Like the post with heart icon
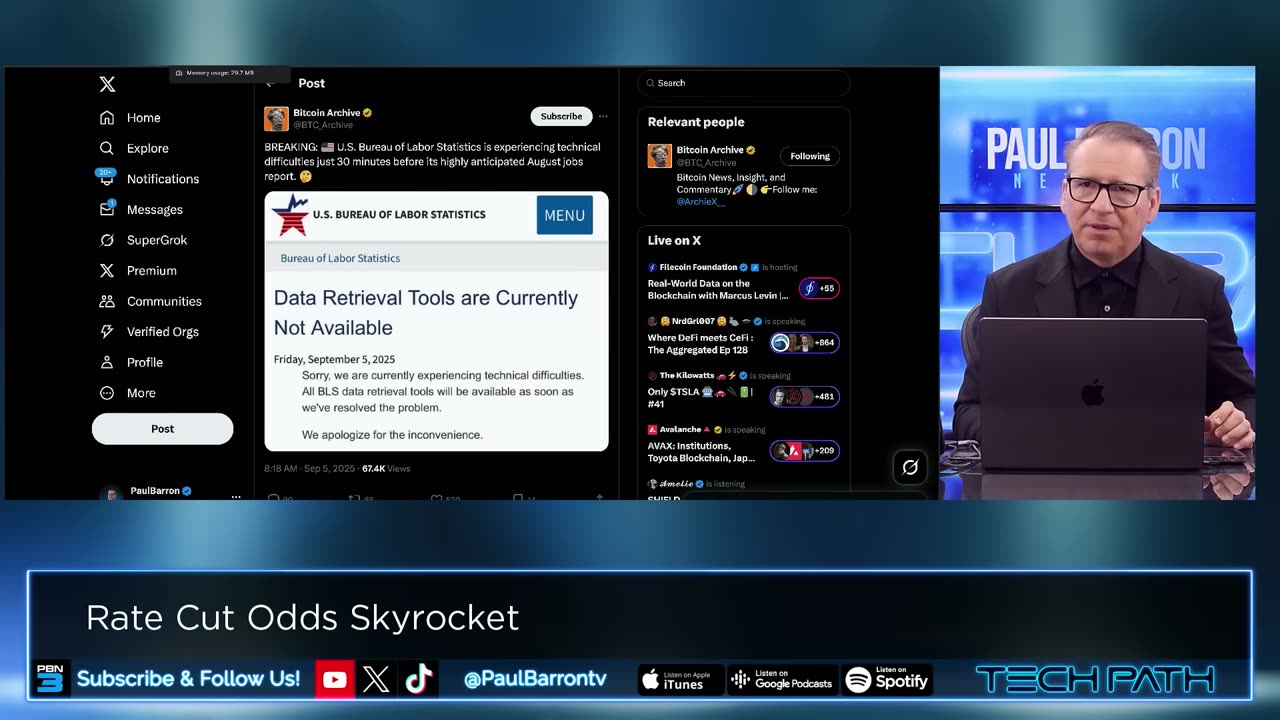The width and height of the screenshot is (1280, 720). coord(436,497)
